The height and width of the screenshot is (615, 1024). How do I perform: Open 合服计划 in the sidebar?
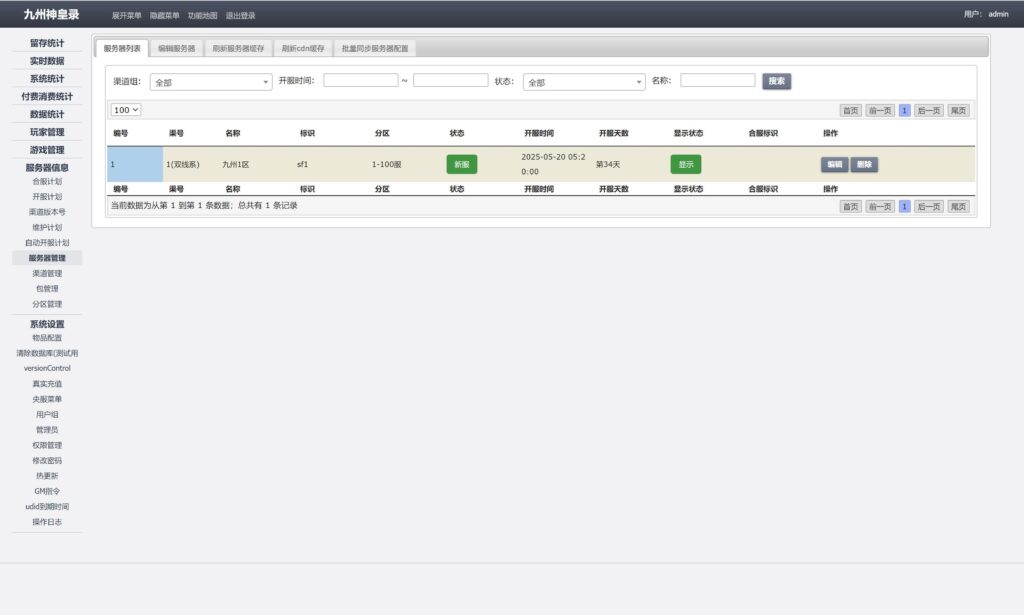(47, 182)
